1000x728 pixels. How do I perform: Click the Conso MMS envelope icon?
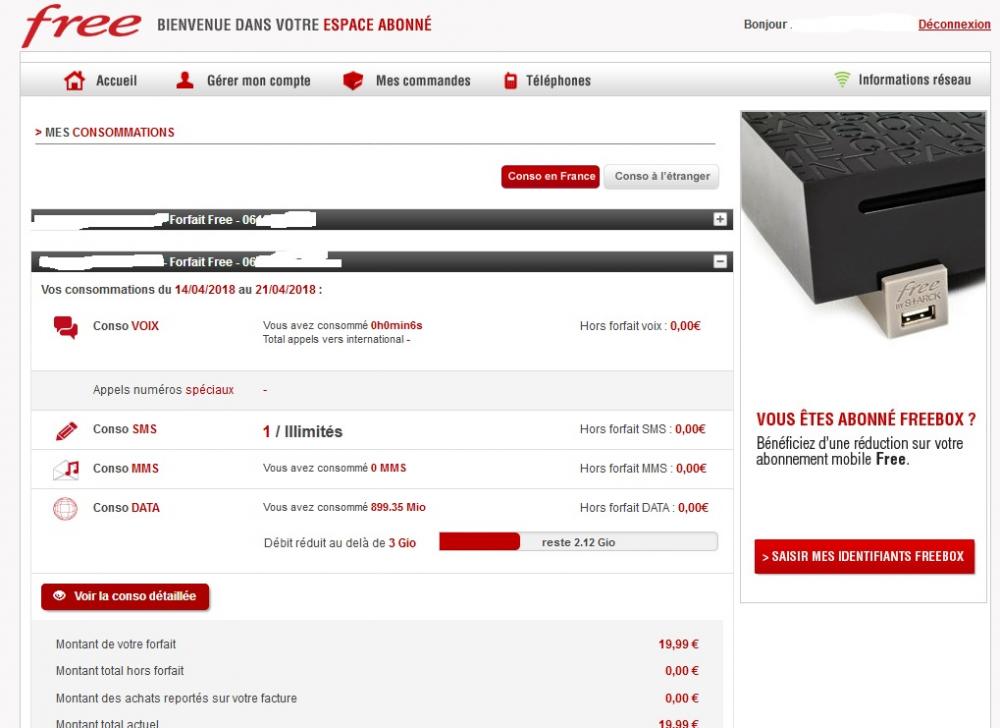click(x=66, y=470)
